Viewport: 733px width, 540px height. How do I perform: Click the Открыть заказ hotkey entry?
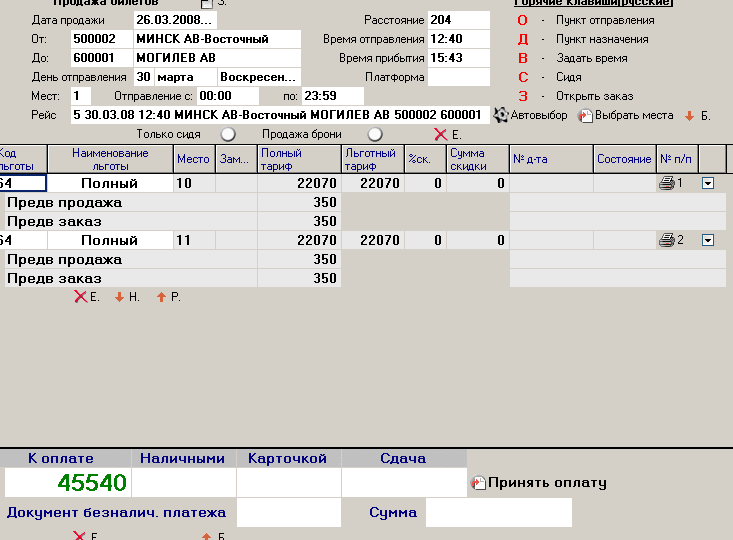[x=595, y=96]
